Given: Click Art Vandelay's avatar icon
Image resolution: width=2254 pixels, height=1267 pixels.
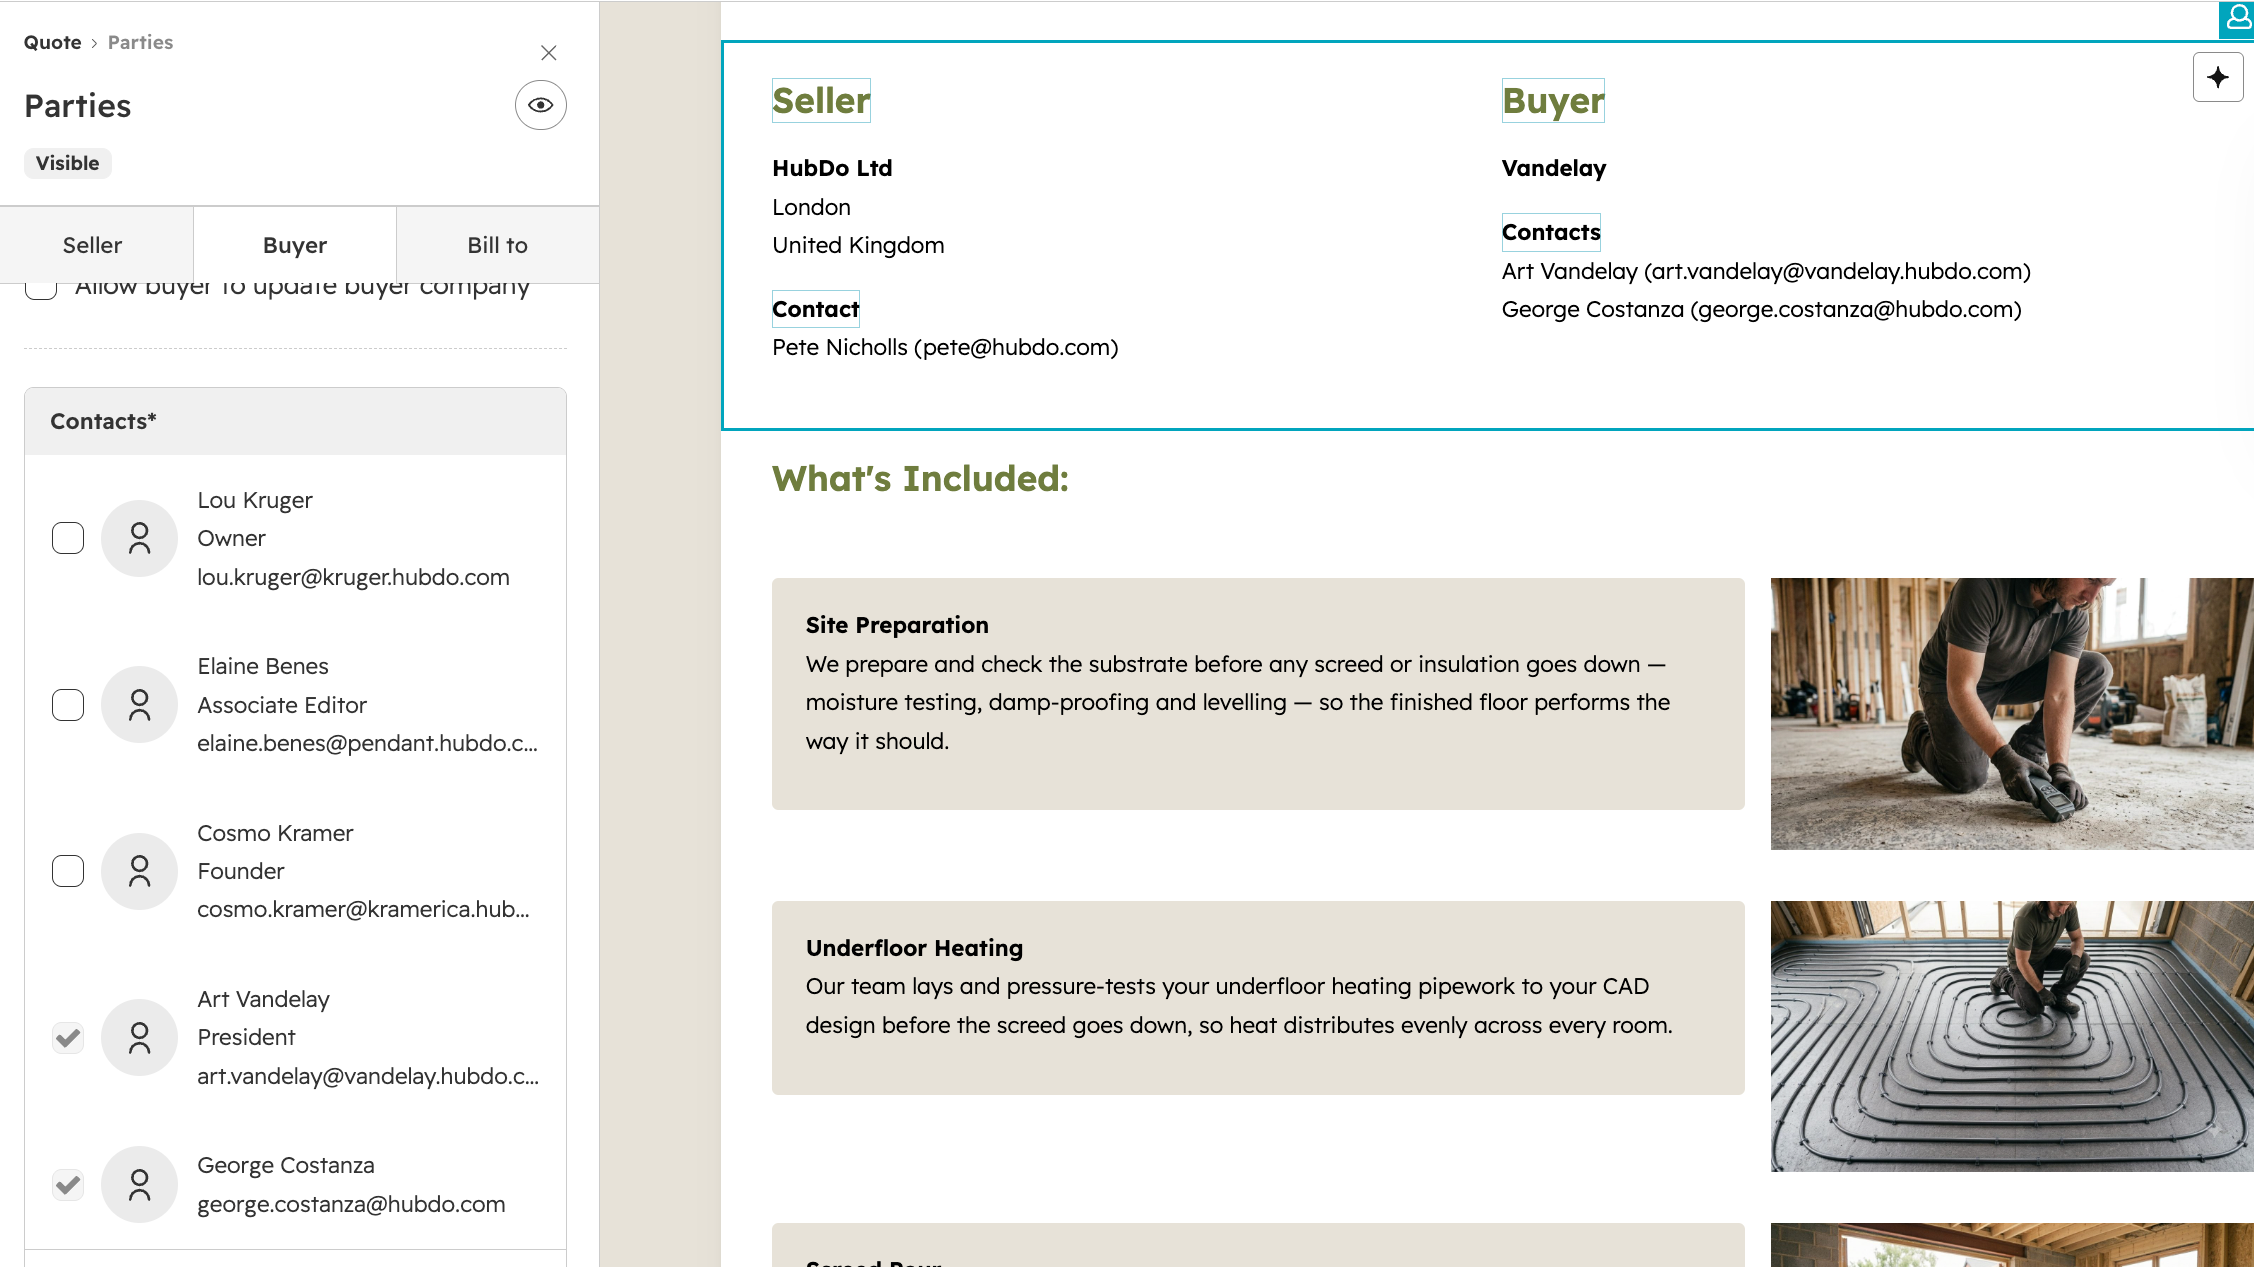Looking at the screenshot, I should [x=140, y=1038].
